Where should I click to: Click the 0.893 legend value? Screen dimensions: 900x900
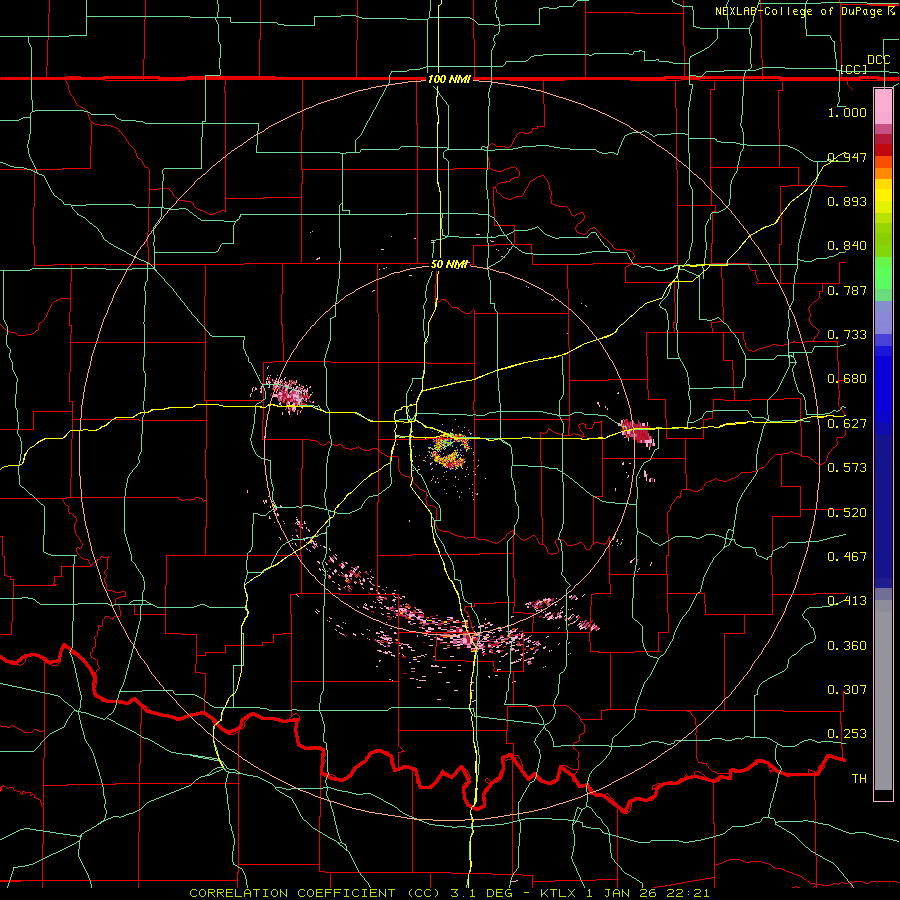[847, 201]
